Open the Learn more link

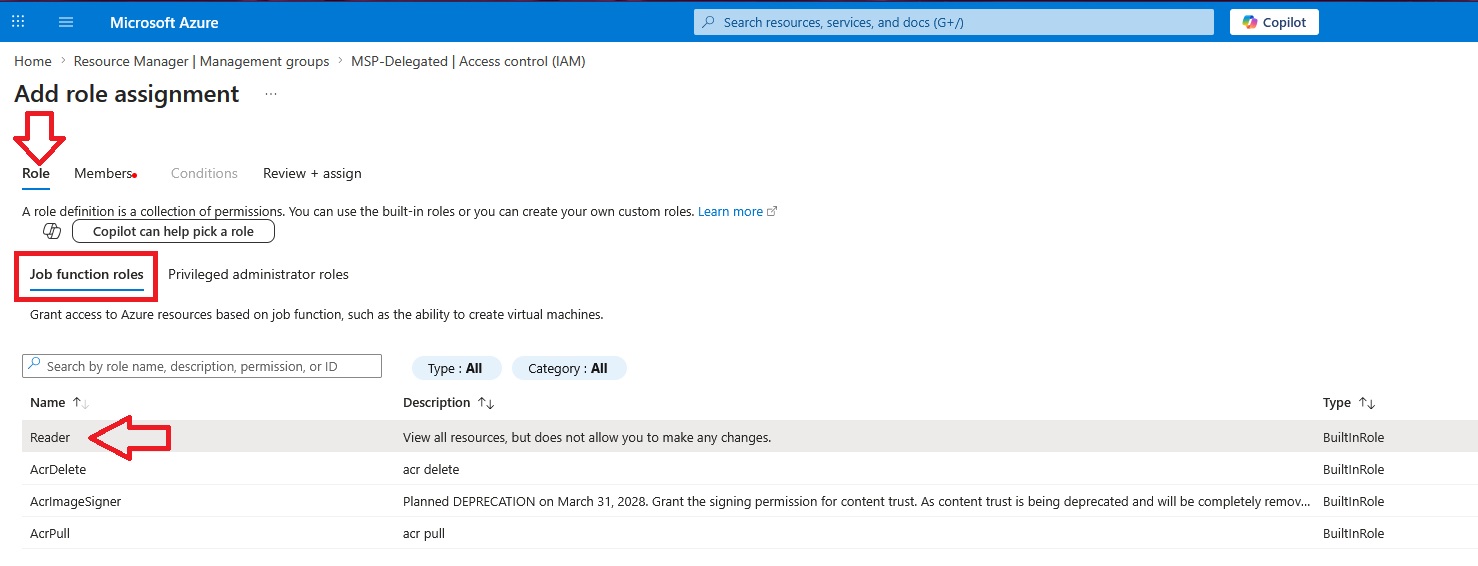click(x=730, y=212)
